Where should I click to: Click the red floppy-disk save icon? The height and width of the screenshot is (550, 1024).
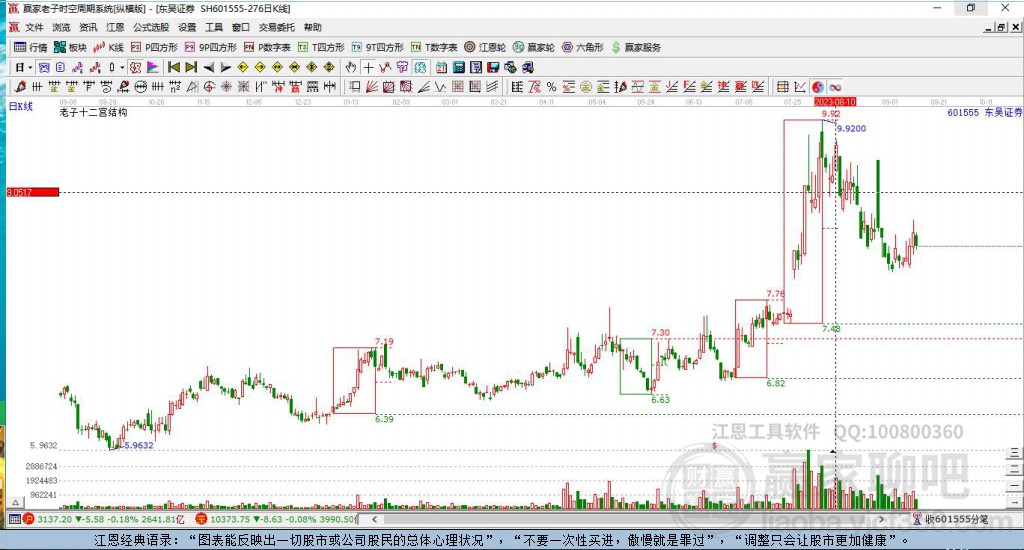[493, 67]
